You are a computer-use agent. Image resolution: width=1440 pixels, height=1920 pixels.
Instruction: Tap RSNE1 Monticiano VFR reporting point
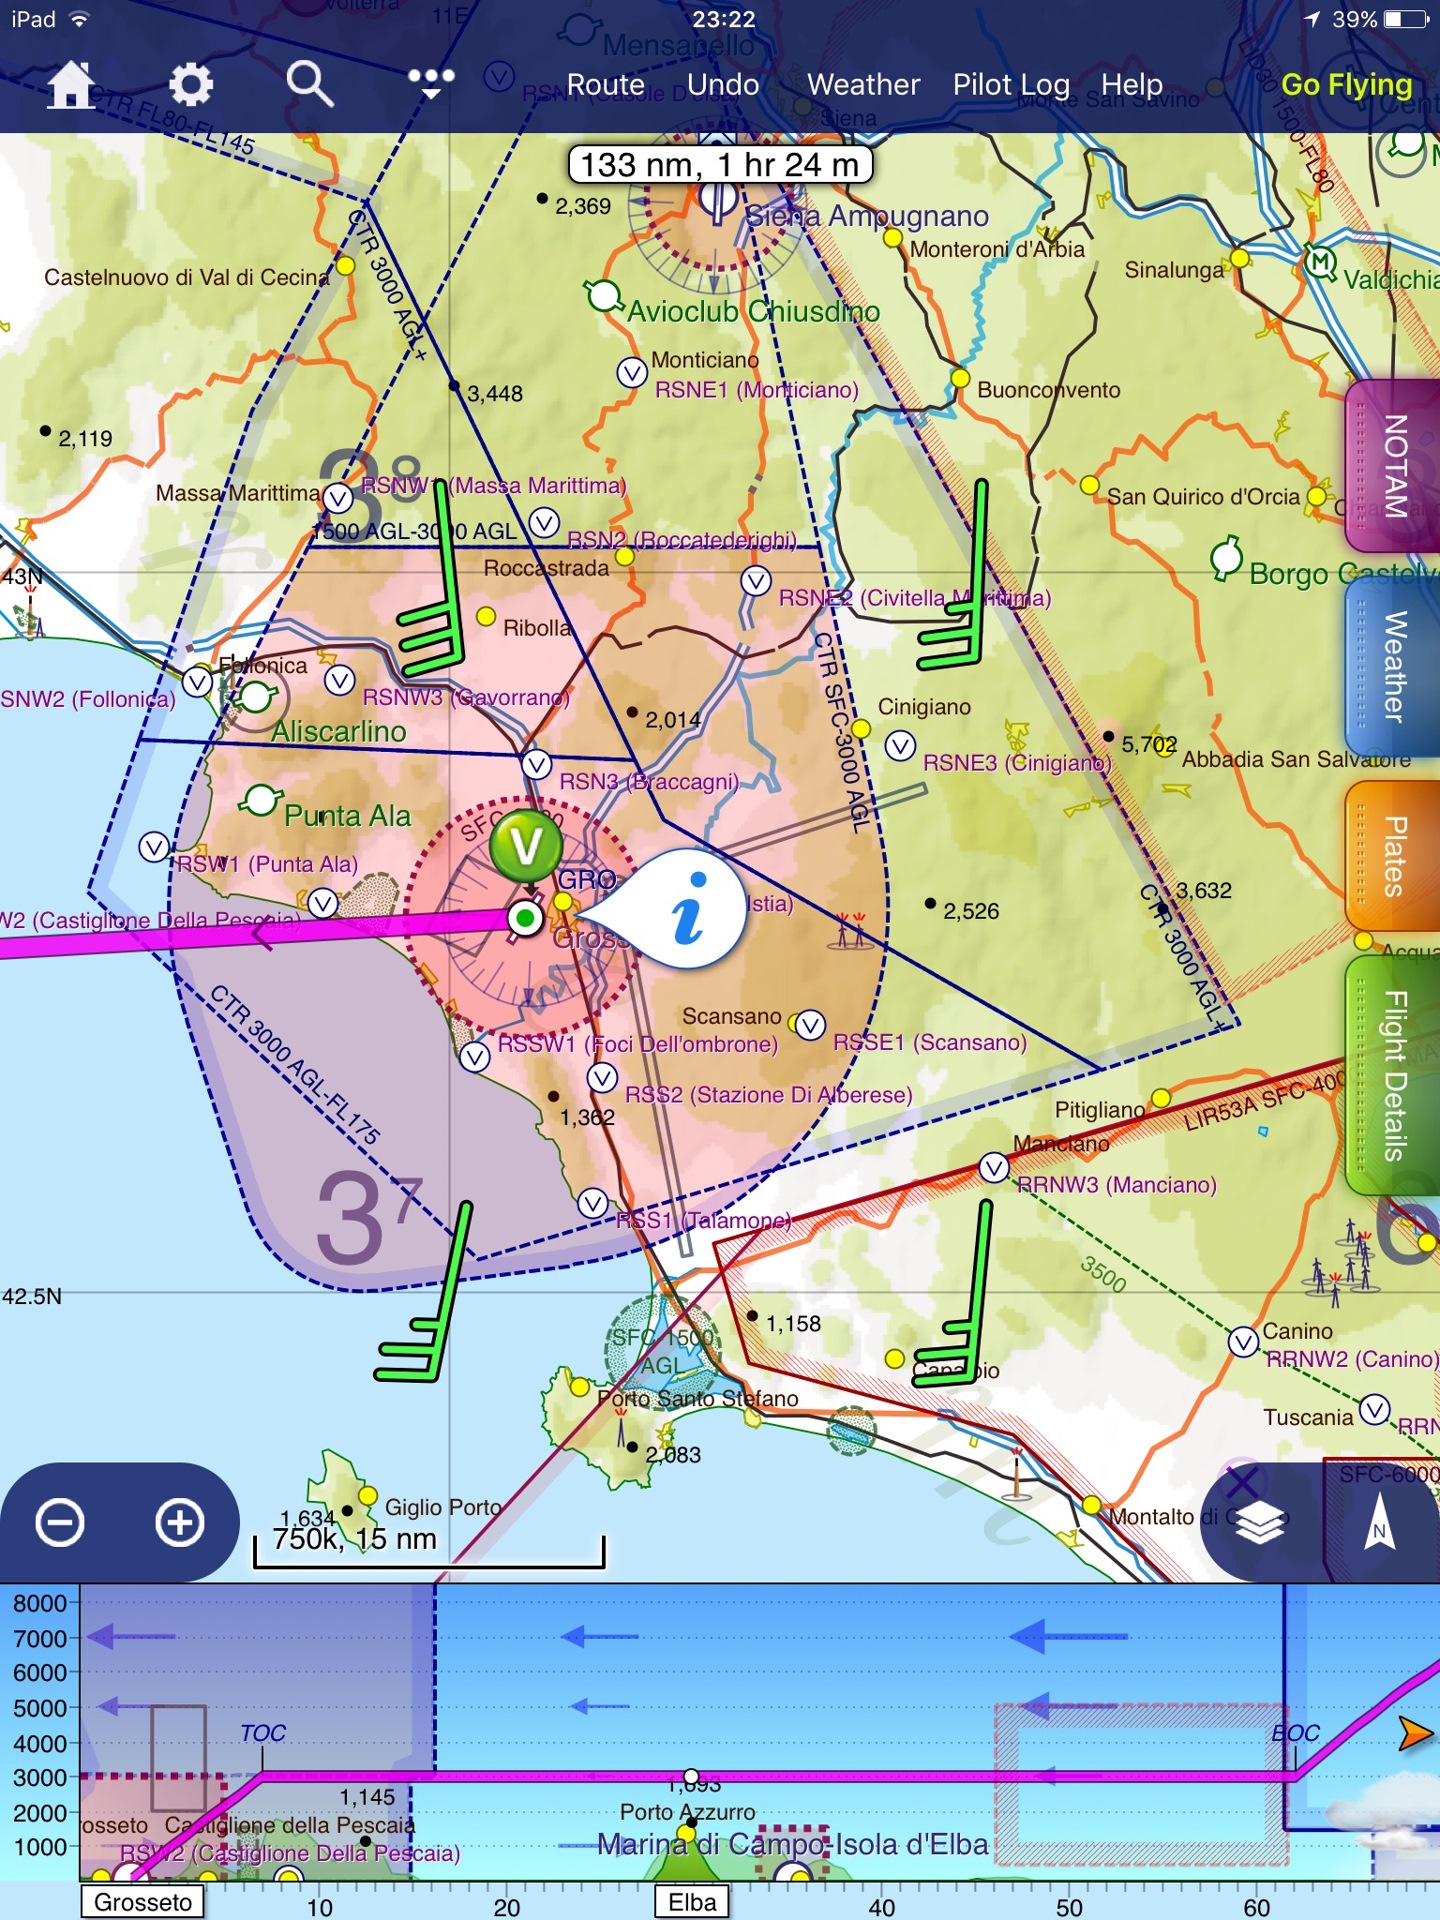[631, 373]
